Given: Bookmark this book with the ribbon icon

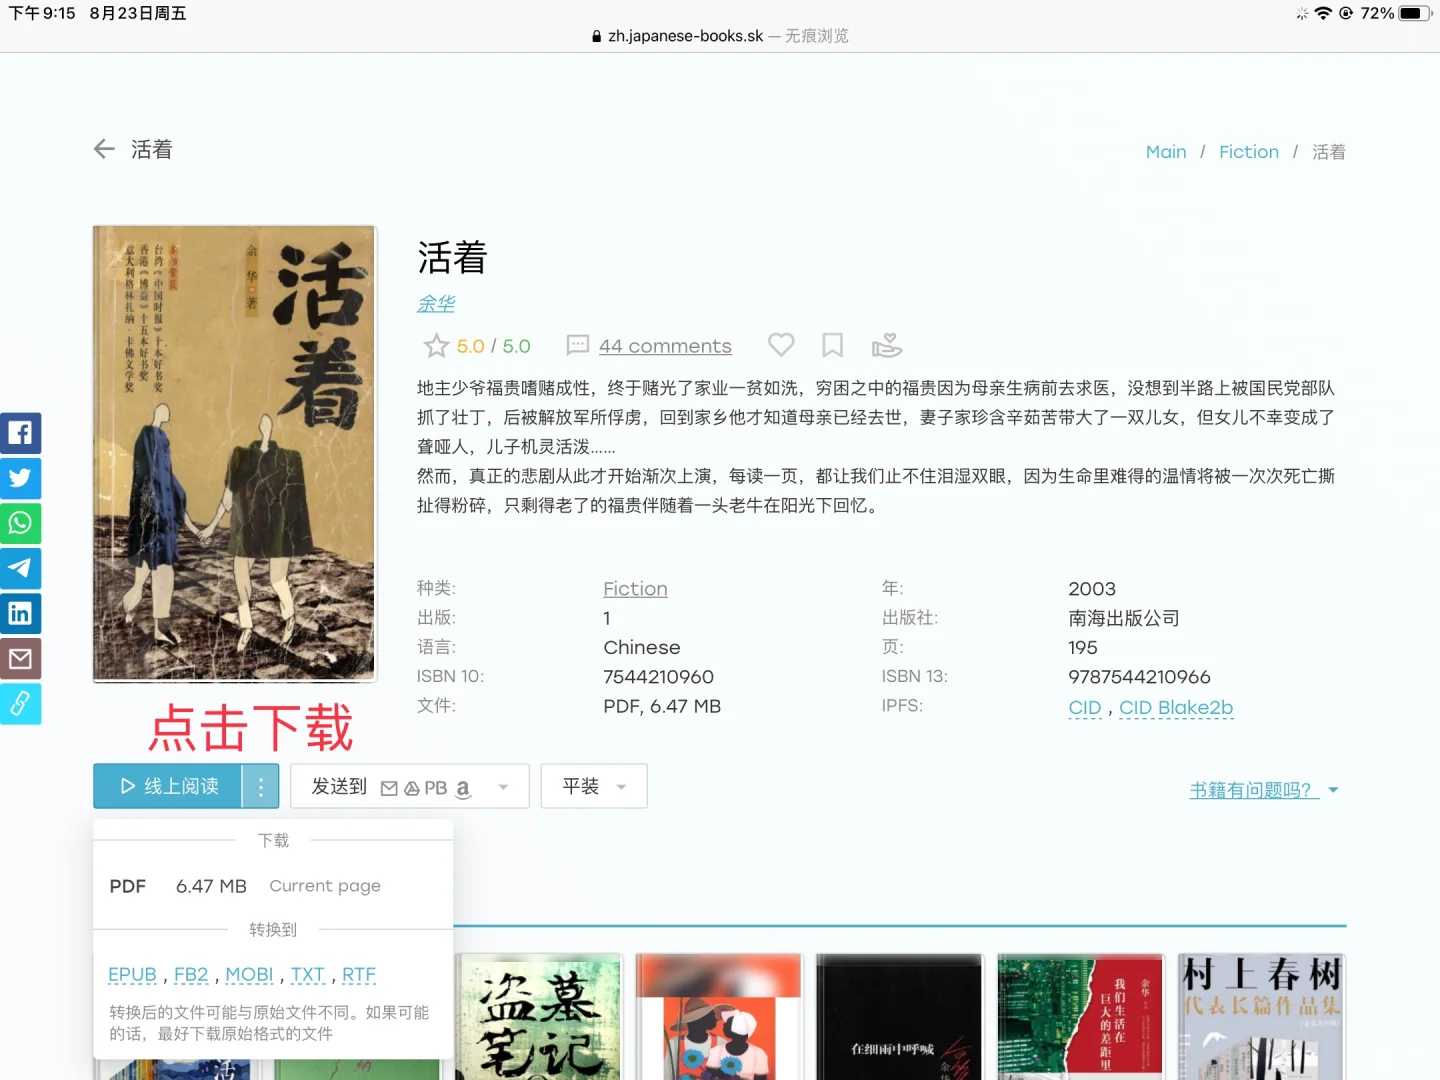Looking at the screenshot, I should click(832, 345).
